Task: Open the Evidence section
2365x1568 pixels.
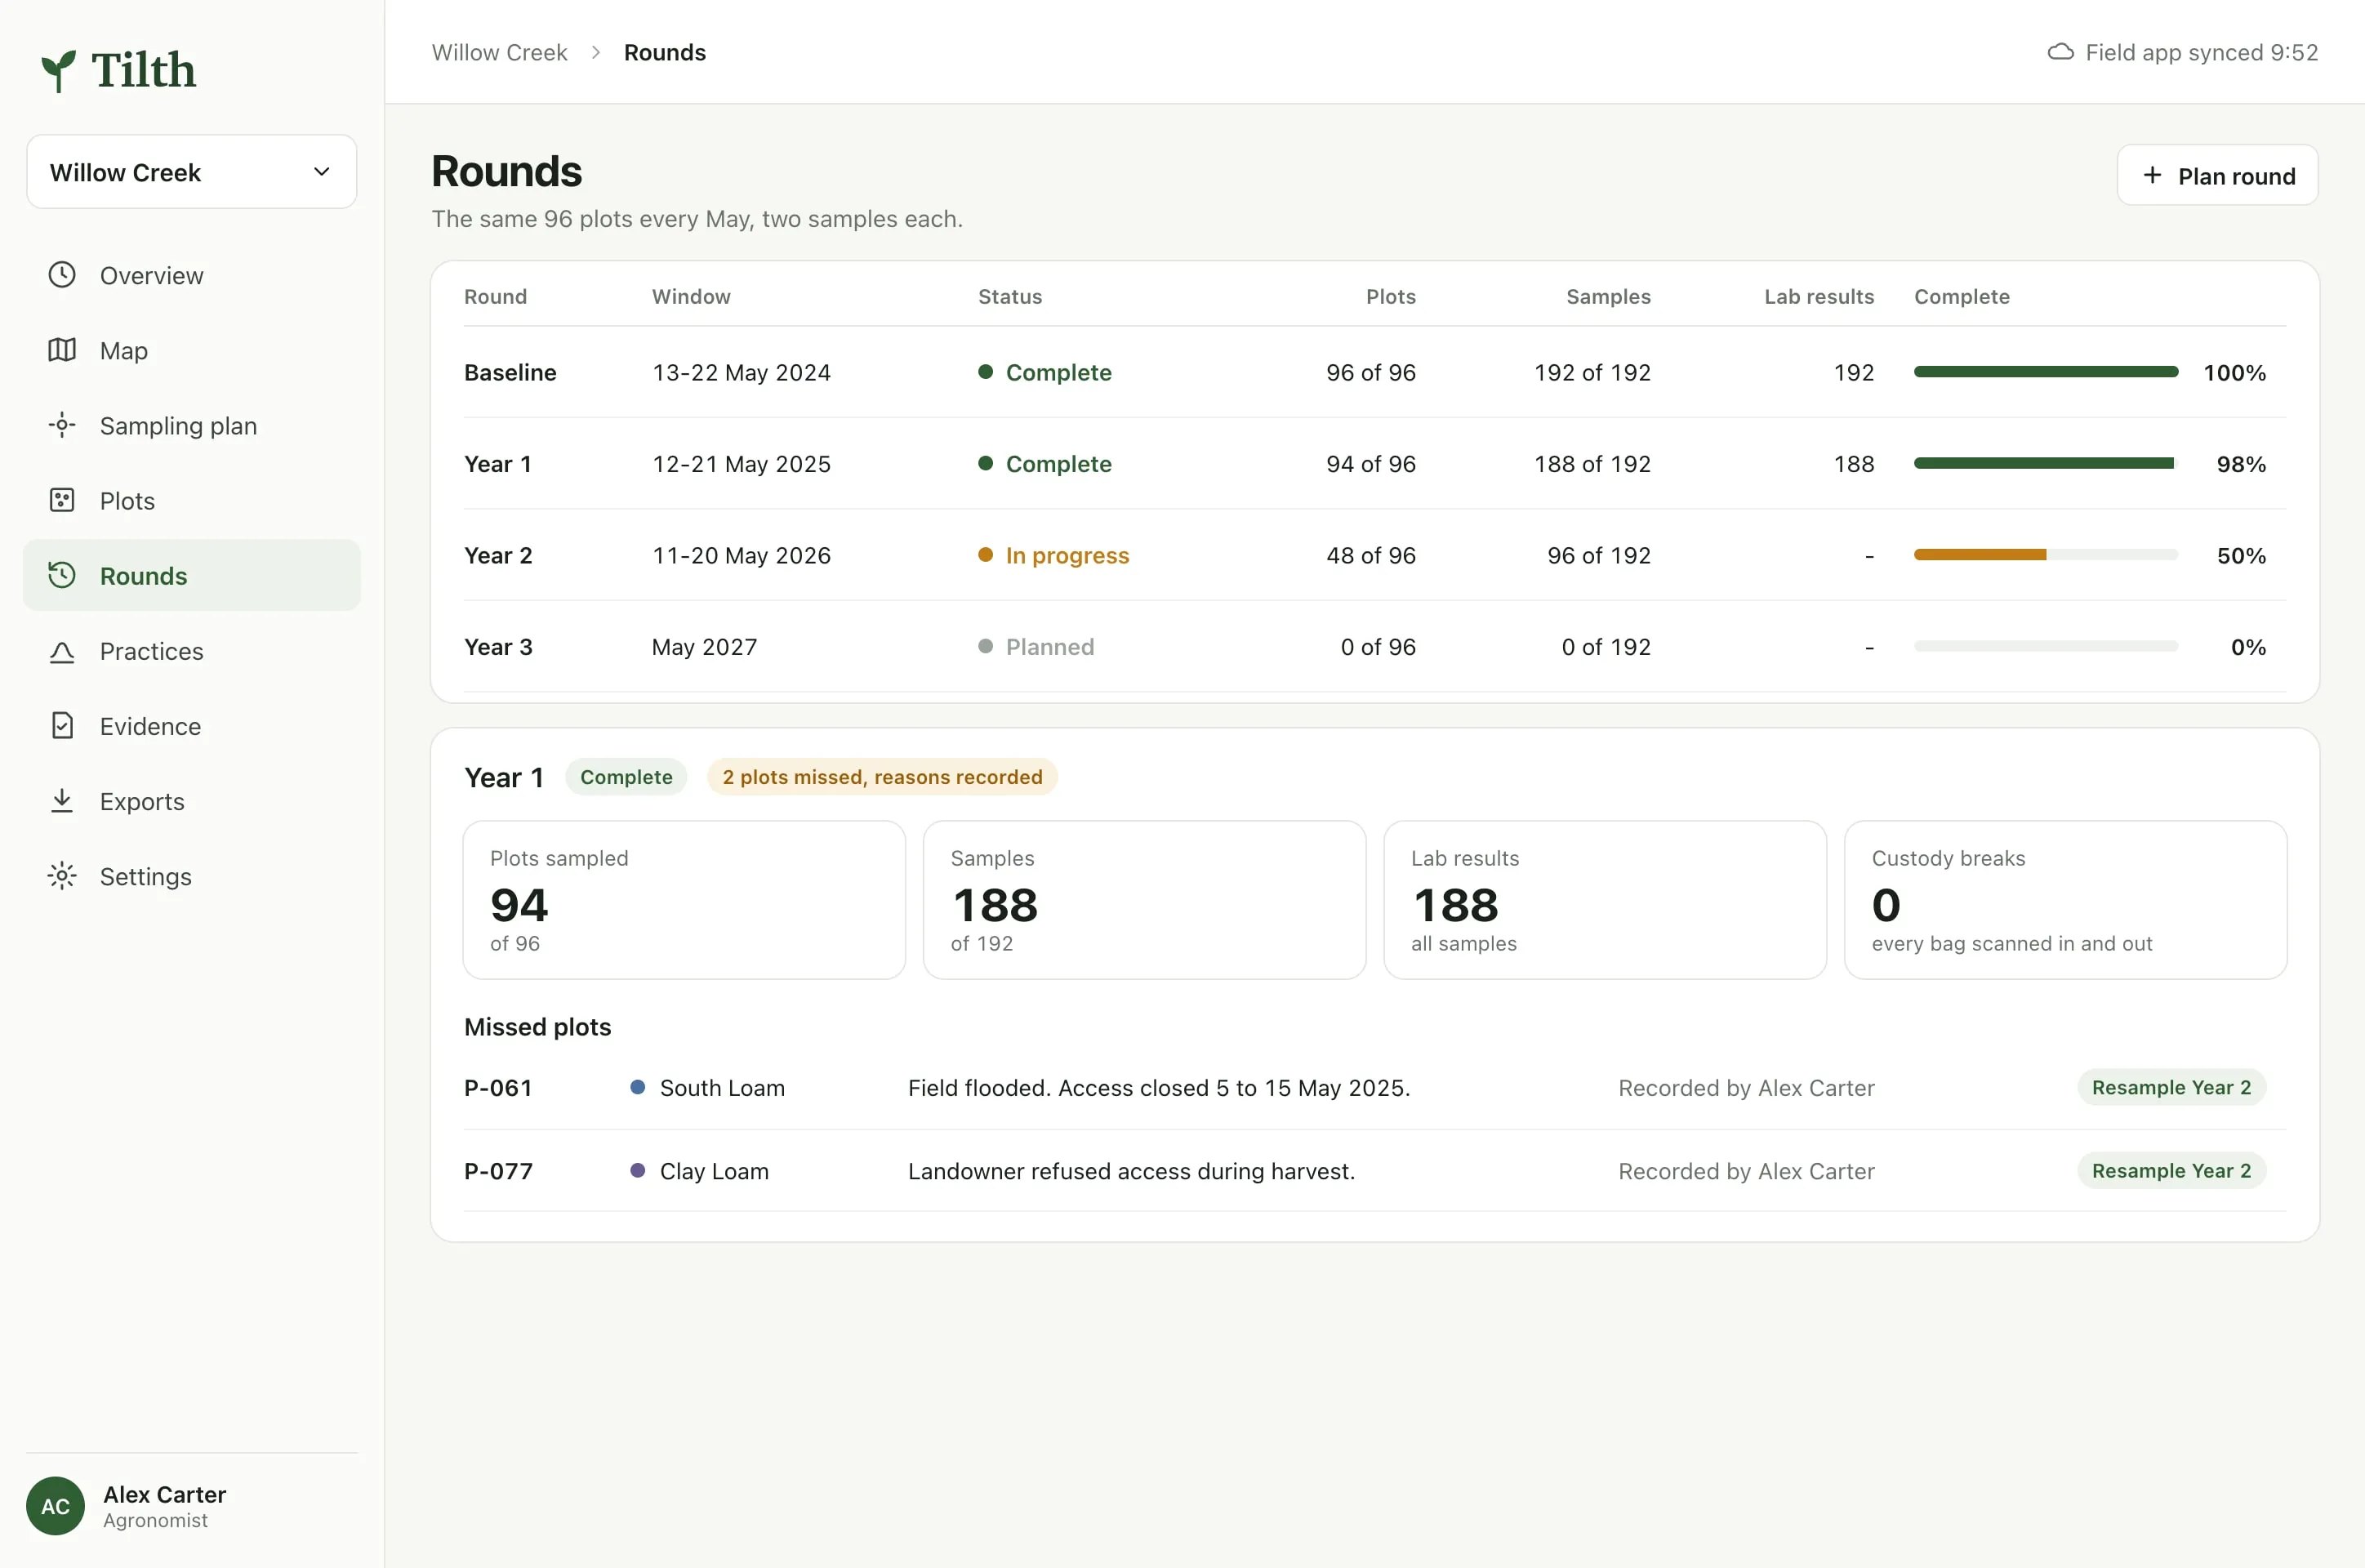Action: pos(192,726)
